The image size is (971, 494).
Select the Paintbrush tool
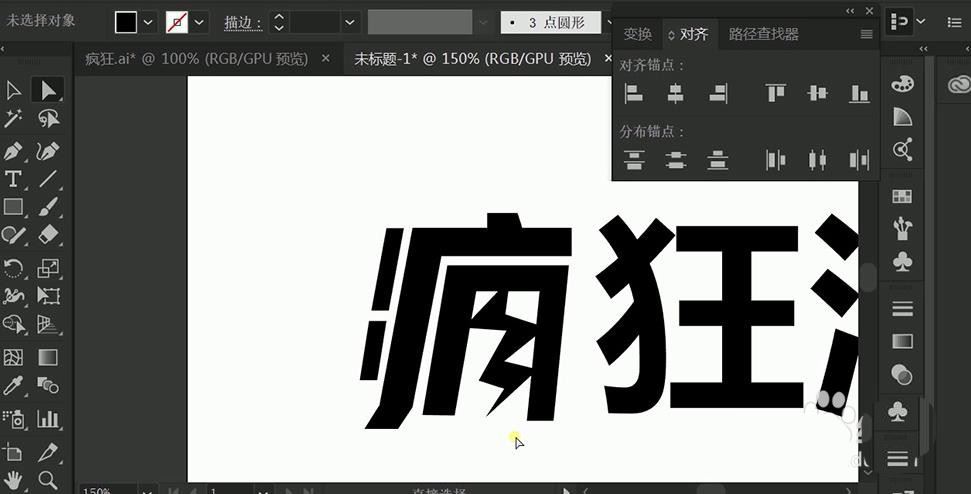point(48,207)
